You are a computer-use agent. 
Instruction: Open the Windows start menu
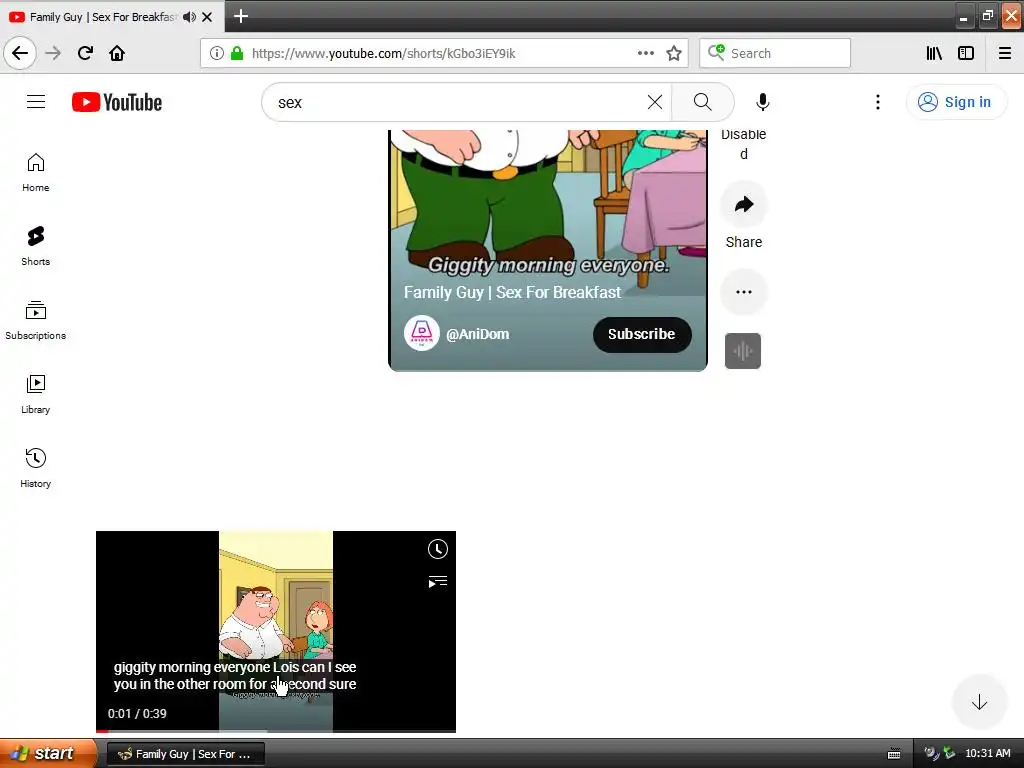[x=47, y=753]
